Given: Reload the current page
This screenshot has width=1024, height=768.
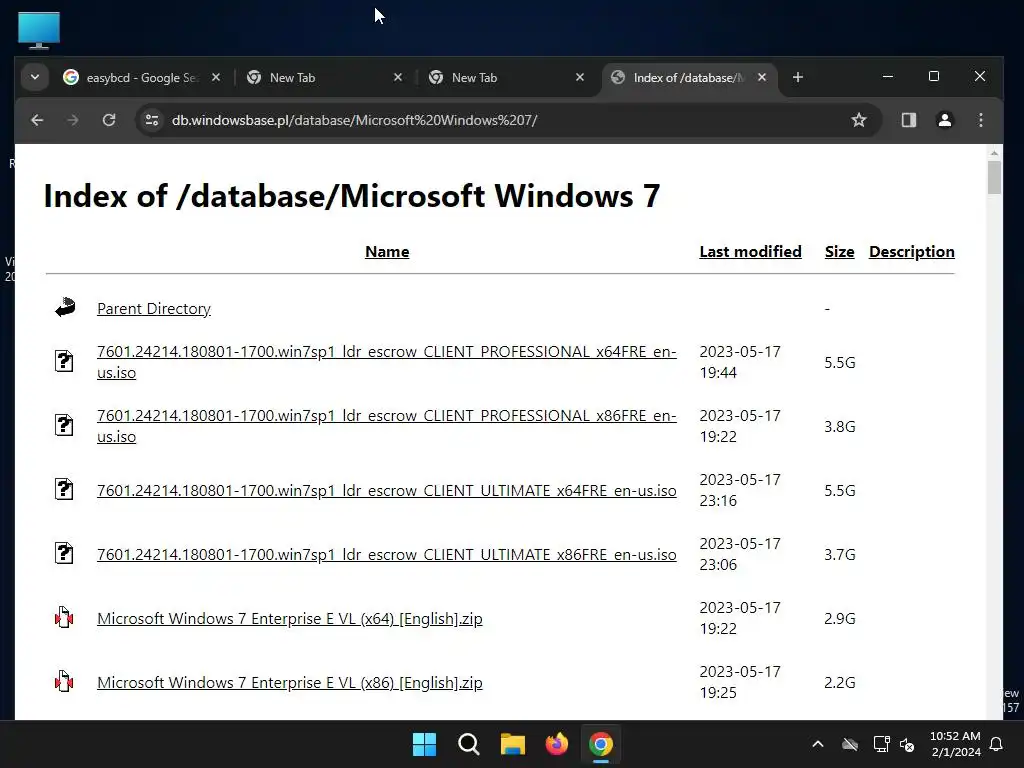Looking at the screenshot, I should pos(109,120).
